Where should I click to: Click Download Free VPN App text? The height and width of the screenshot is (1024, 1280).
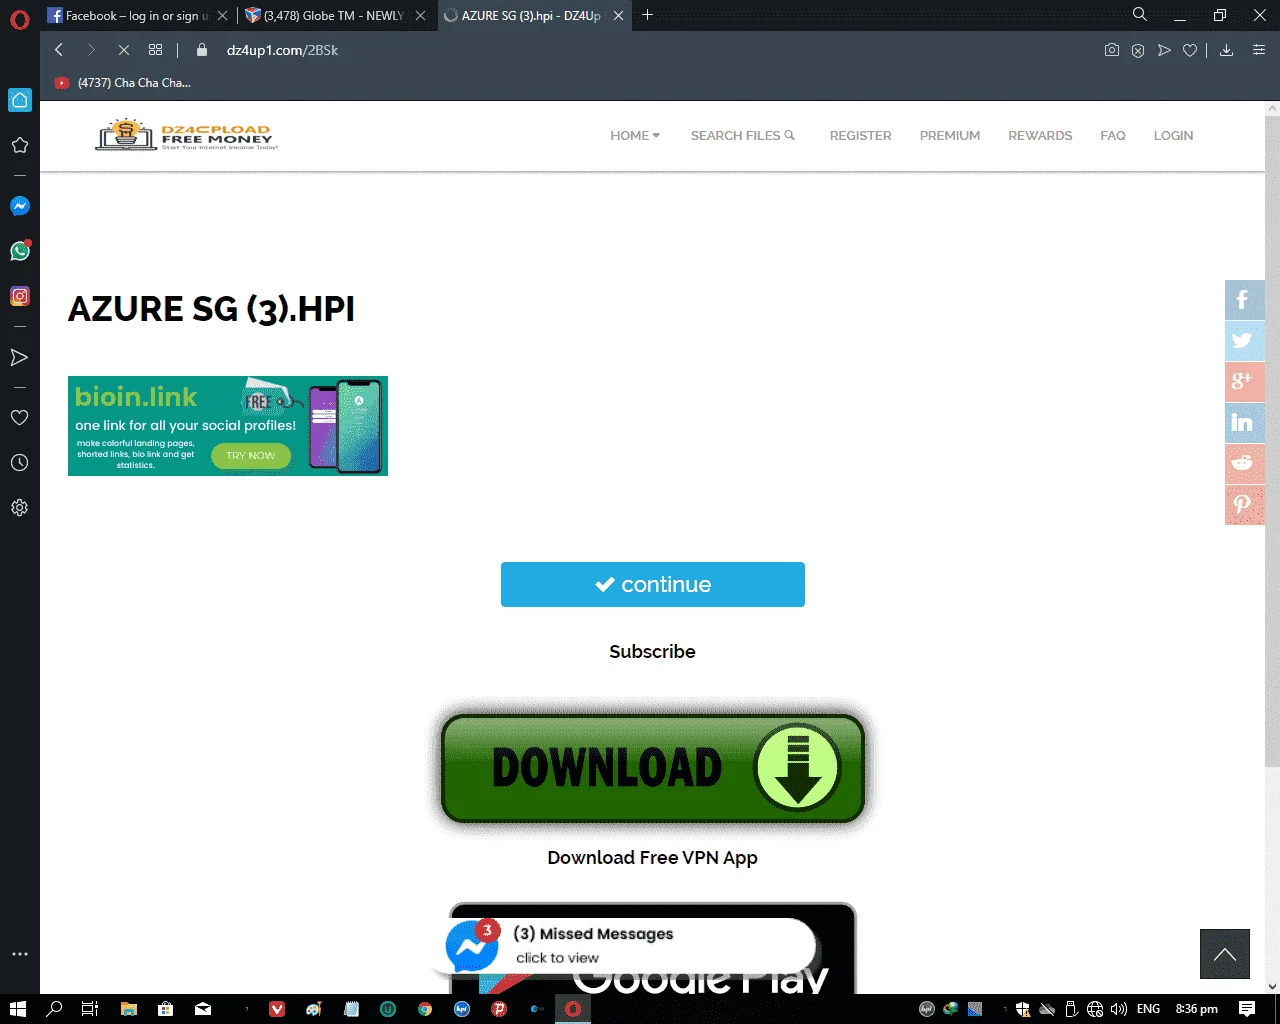652,858
